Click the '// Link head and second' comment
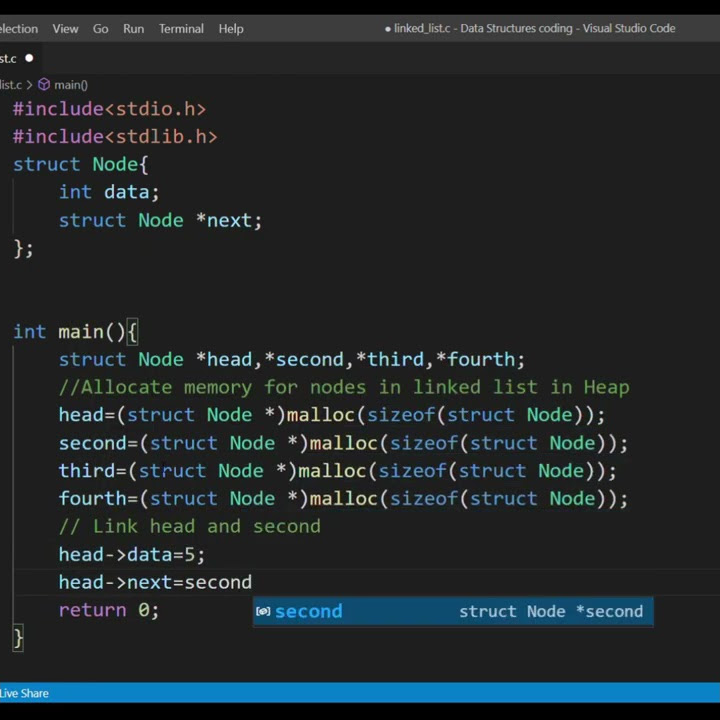Image resolution: width=720 pixels, height=720 pixels. (x=190, y=527)
